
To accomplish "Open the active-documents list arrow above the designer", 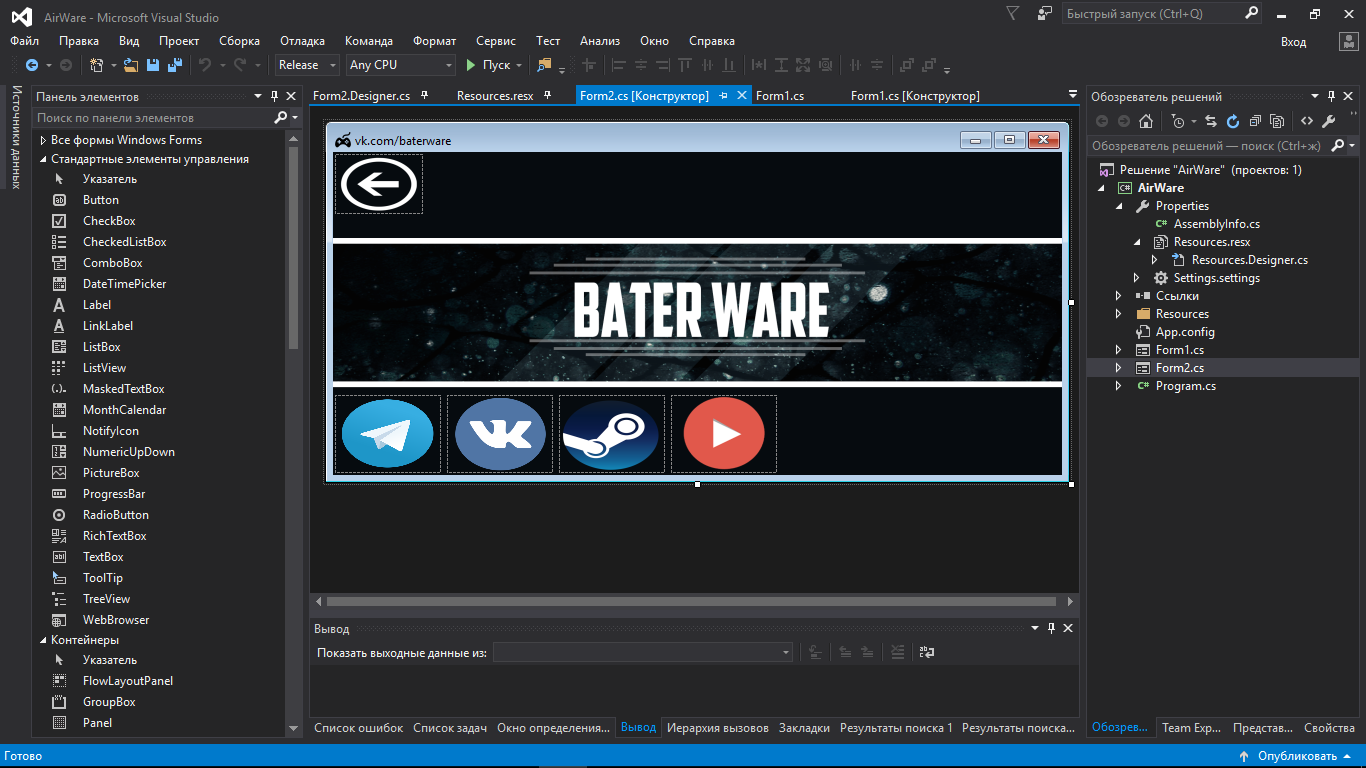I will pos(1073,95).
